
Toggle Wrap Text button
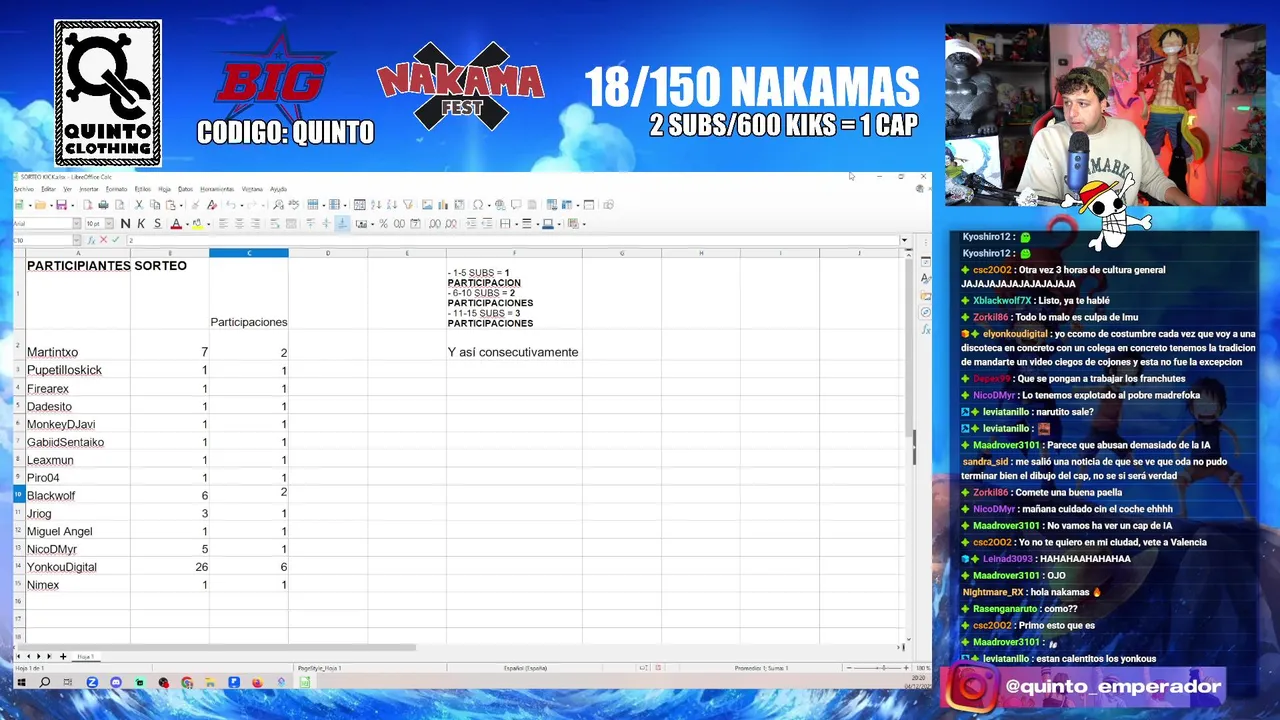pyautogui.click(x=275, y=223)
